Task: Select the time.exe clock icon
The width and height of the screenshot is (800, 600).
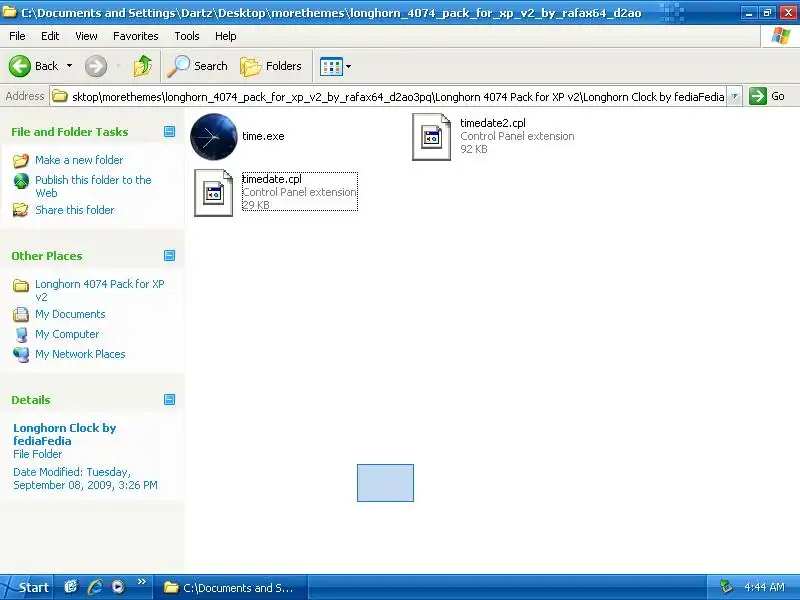Action: click(214, 137)
